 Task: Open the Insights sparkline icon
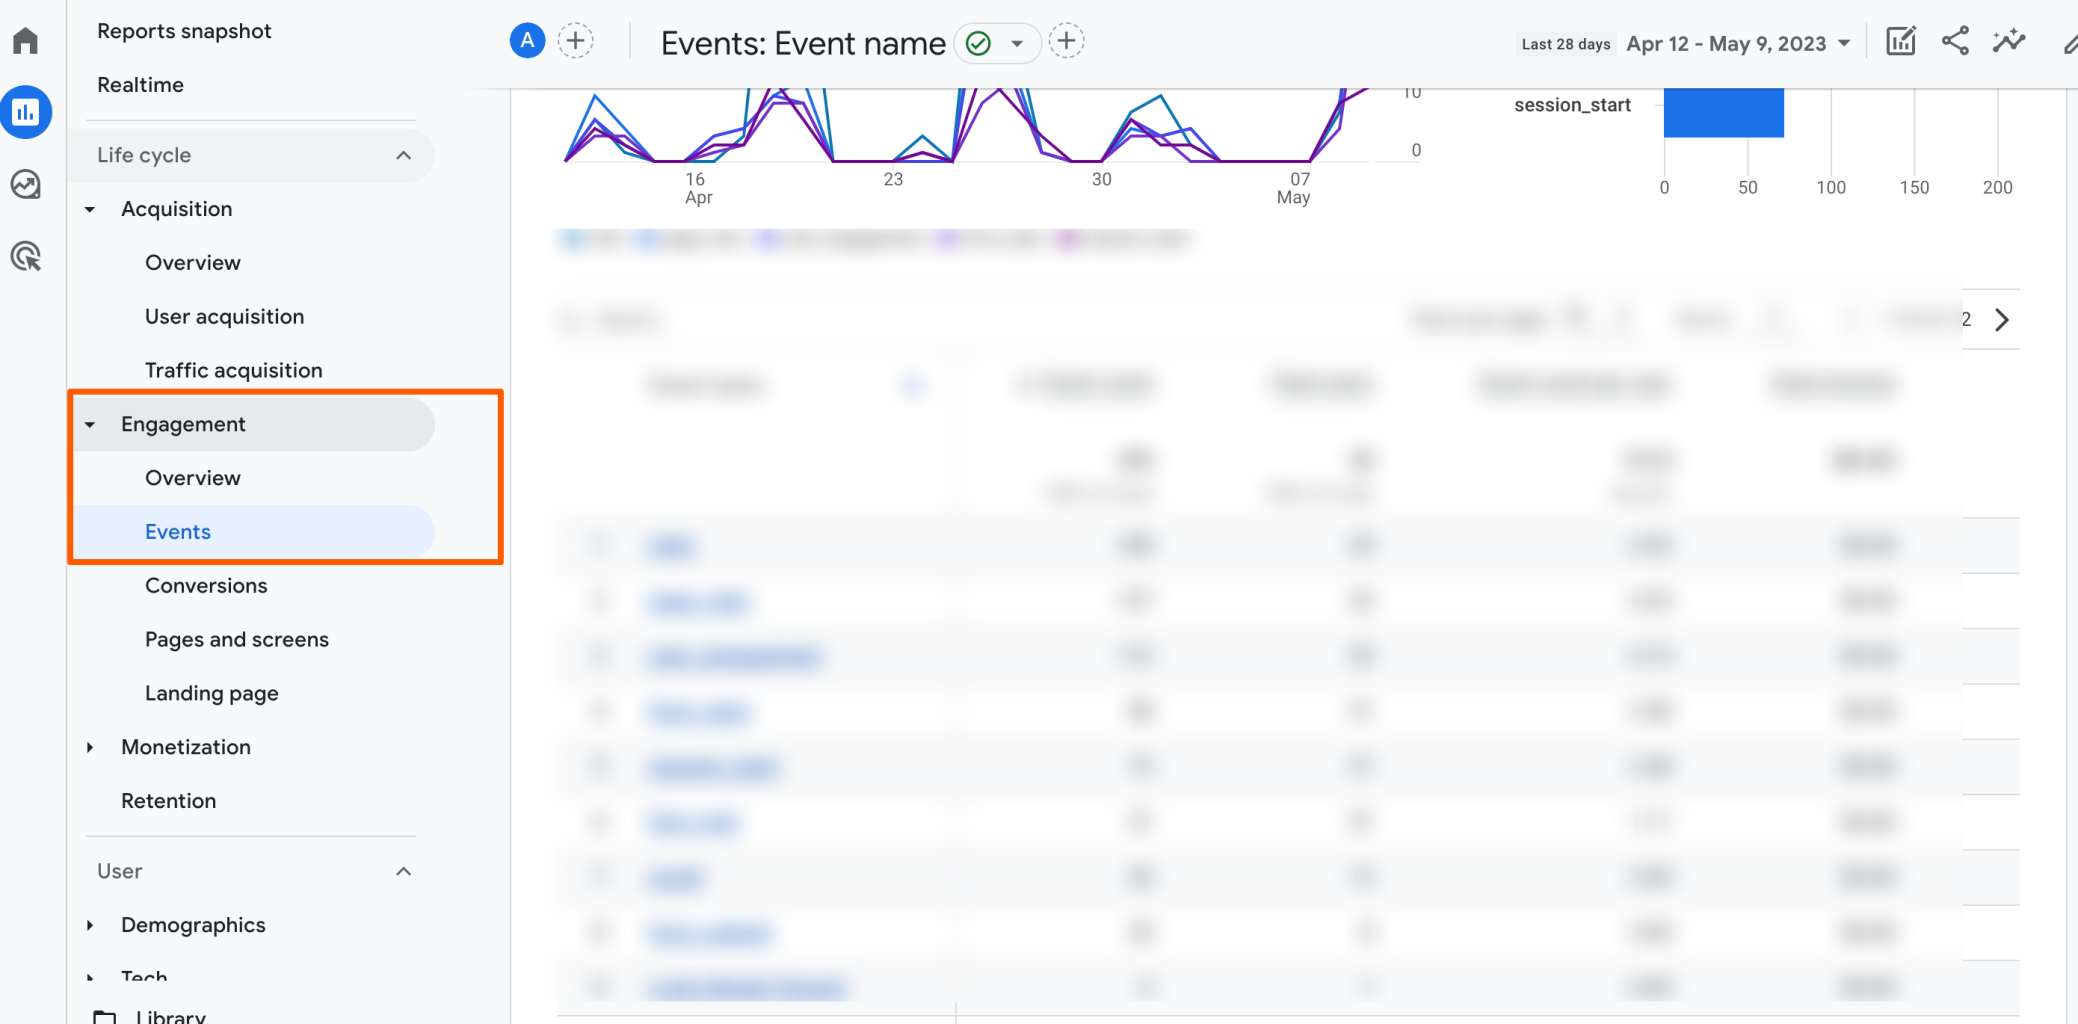pos(2009,41)
